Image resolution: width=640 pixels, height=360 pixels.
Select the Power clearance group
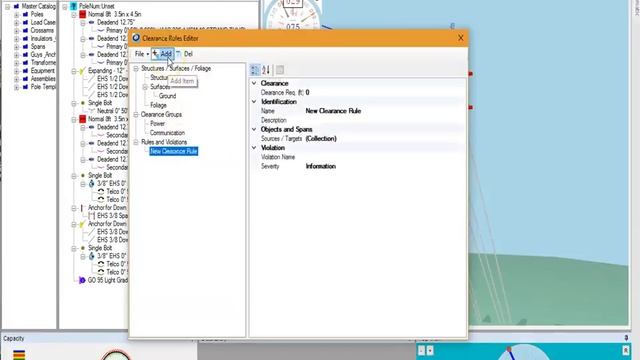coord(157,124)
